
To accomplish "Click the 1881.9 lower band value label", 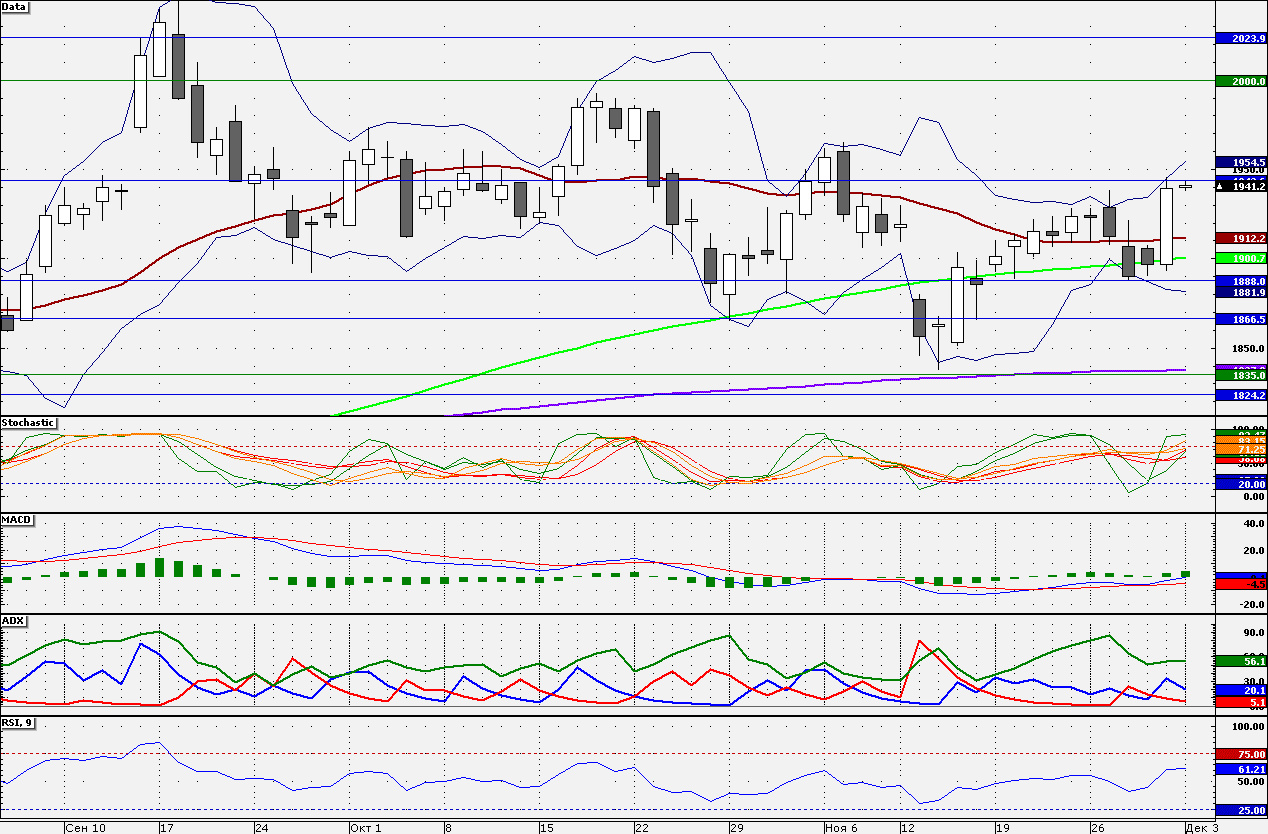I will tap(1242, 293).
